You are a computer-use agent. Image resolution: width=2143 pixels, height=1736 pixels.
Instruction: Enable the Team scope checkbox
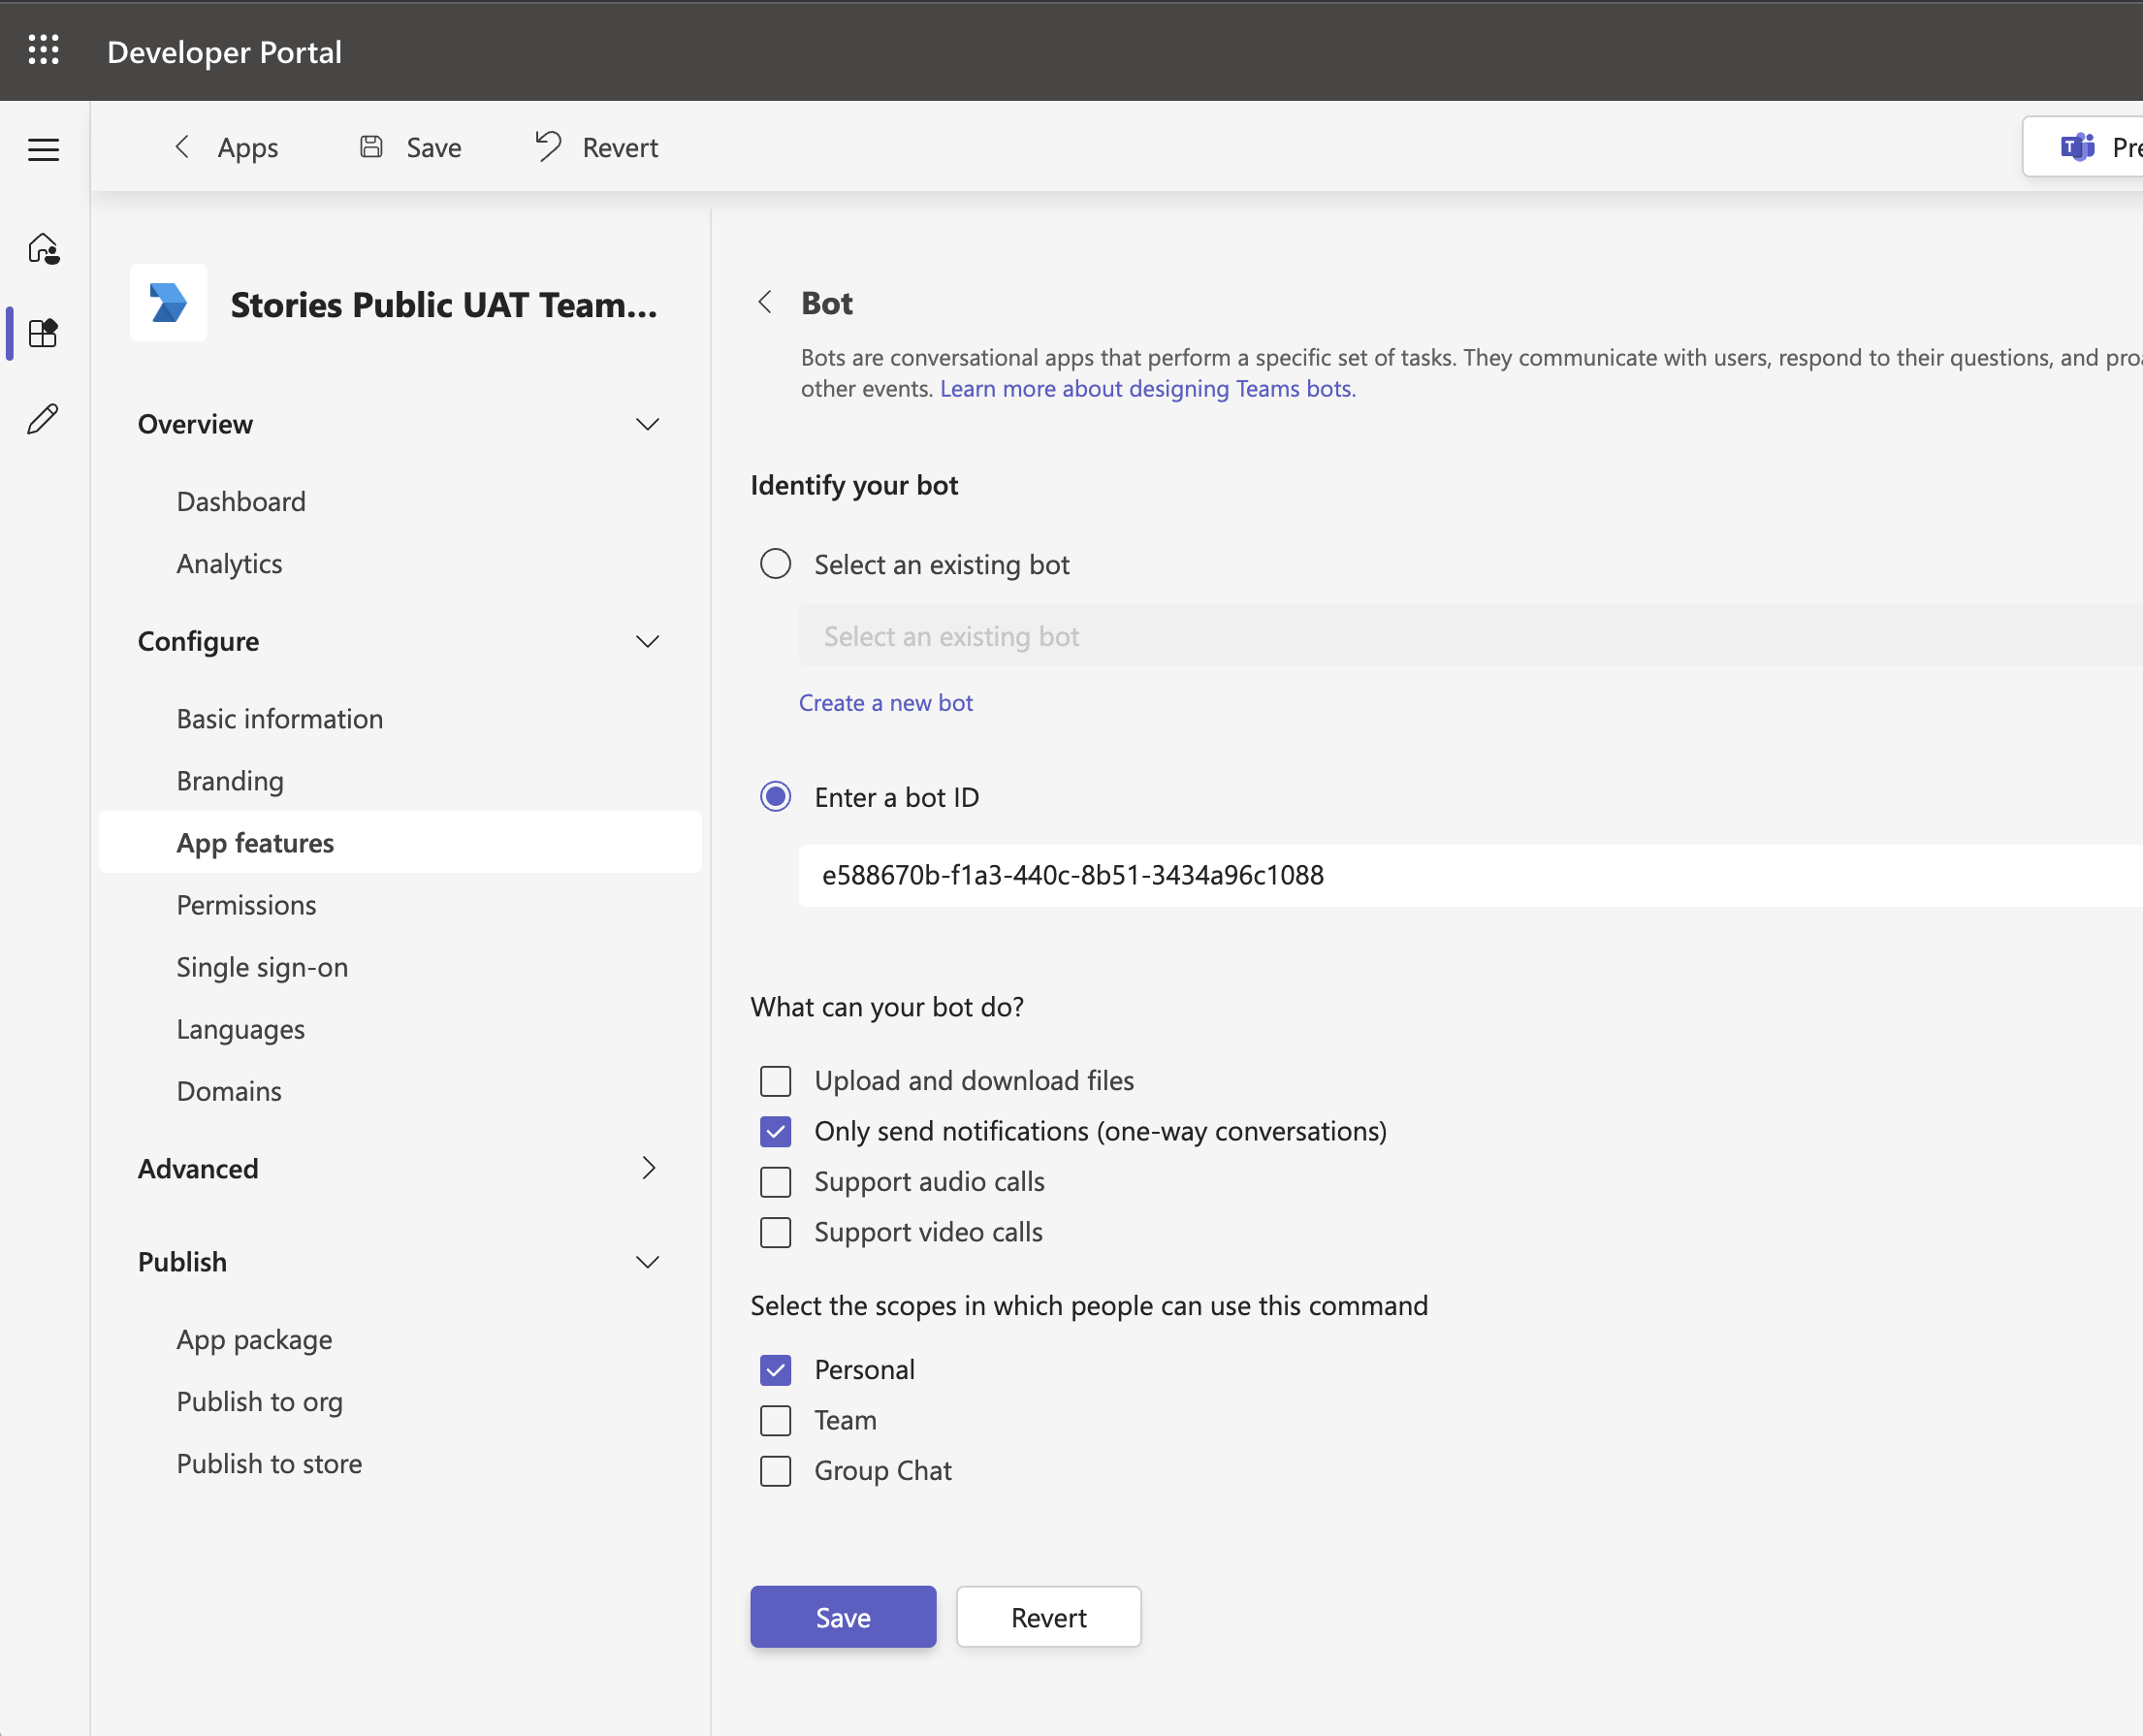coord(775,1420)
